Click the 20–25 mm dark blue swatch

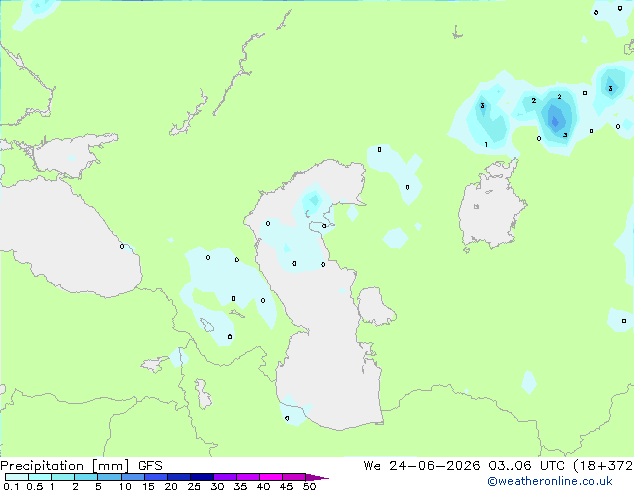[178, 477]
